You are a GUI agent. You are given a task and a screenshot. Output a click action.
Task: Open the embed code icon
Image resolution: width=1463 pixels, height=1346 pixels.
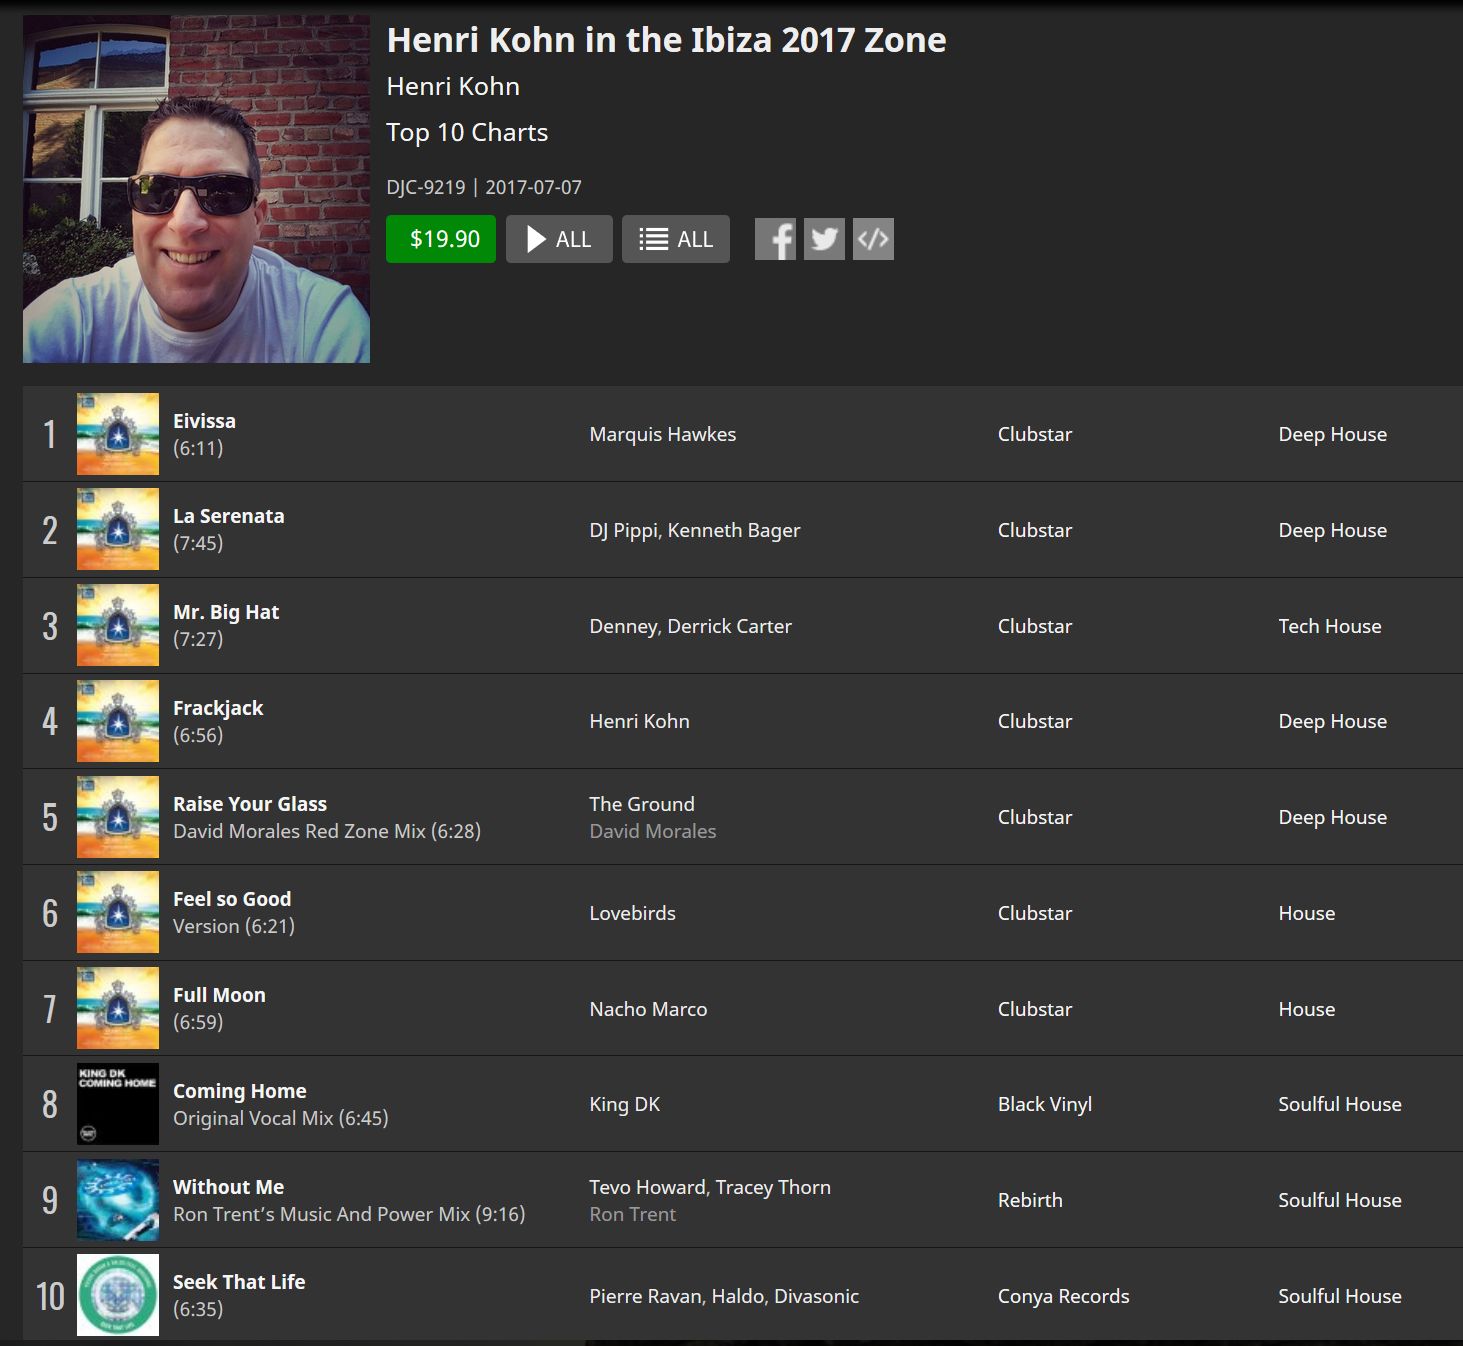pyautogui.click(x=873, y=239)
